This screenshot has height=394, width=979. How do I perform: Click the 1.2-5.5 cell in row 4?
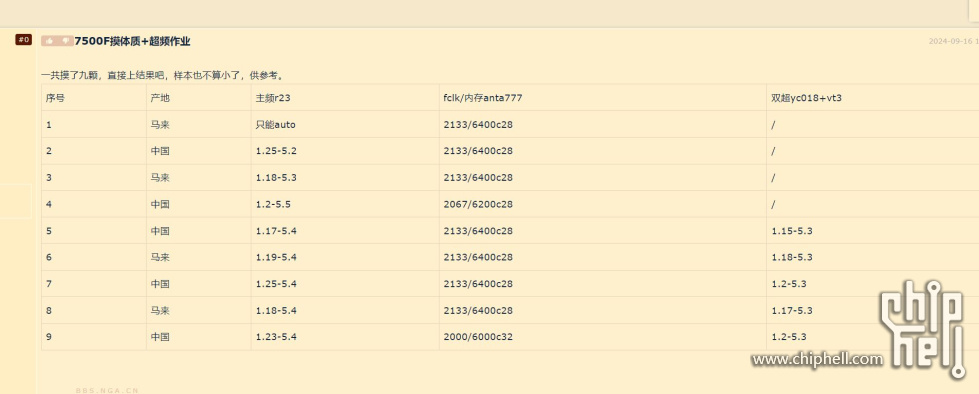point(345,204)
